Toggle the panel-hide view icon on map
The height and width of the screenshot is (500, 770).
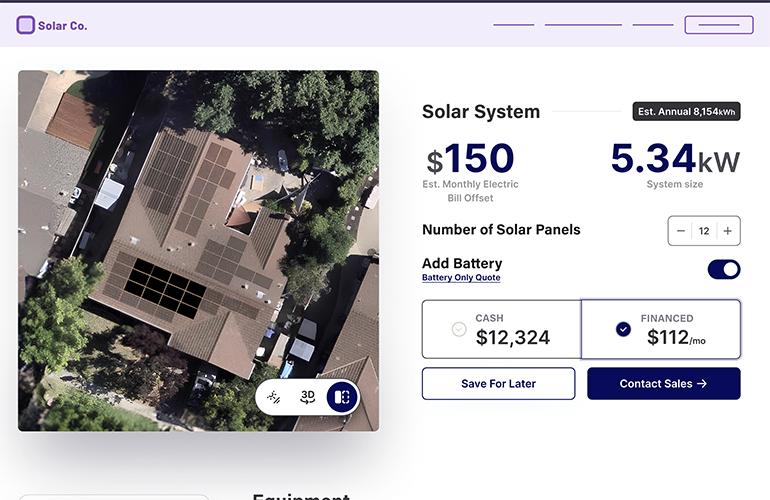coord(274,396)
